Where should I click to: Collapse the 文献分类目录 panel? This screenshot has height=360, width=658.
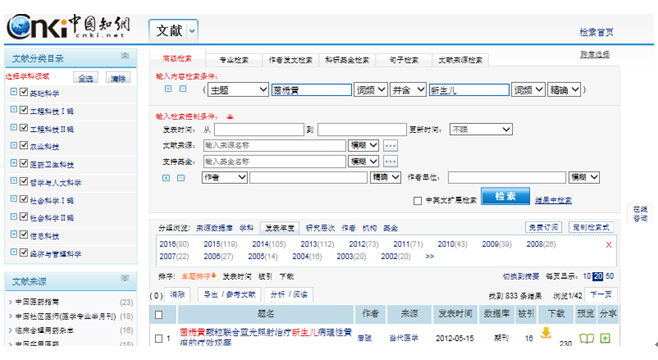click(125, 56)
